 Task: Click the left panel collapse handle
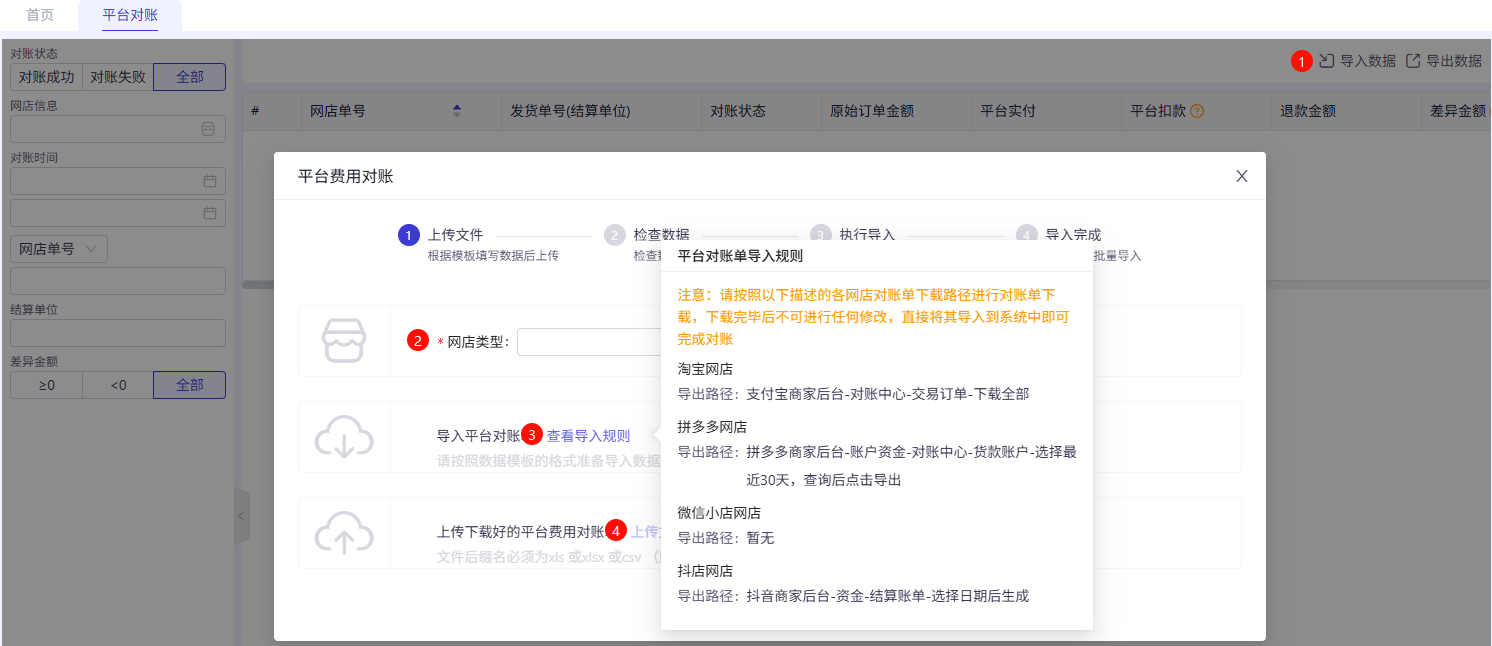(x=241, y=516)
